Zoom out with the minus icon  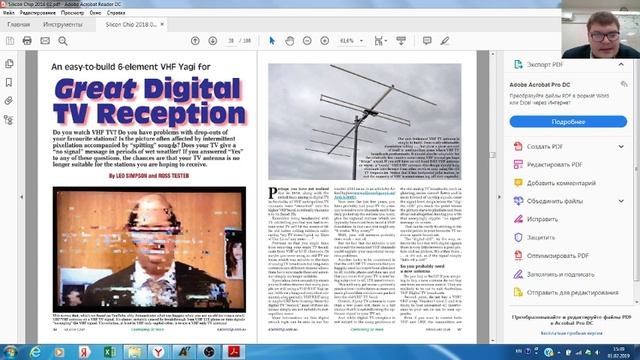(307, 41)
